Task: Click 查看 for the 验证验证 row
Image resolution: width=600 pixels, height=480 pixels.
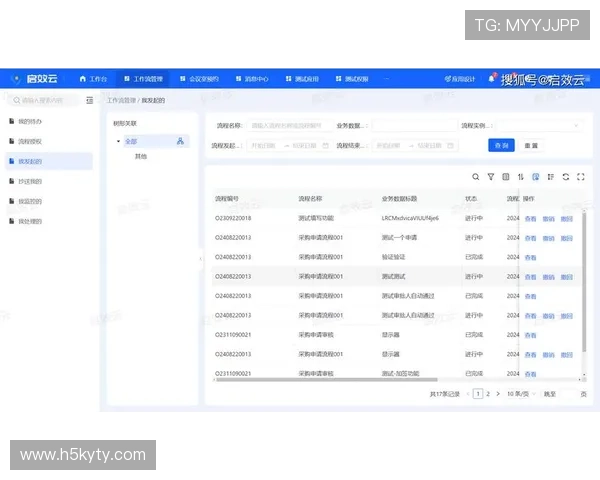Action: click(x=530, y=258)
